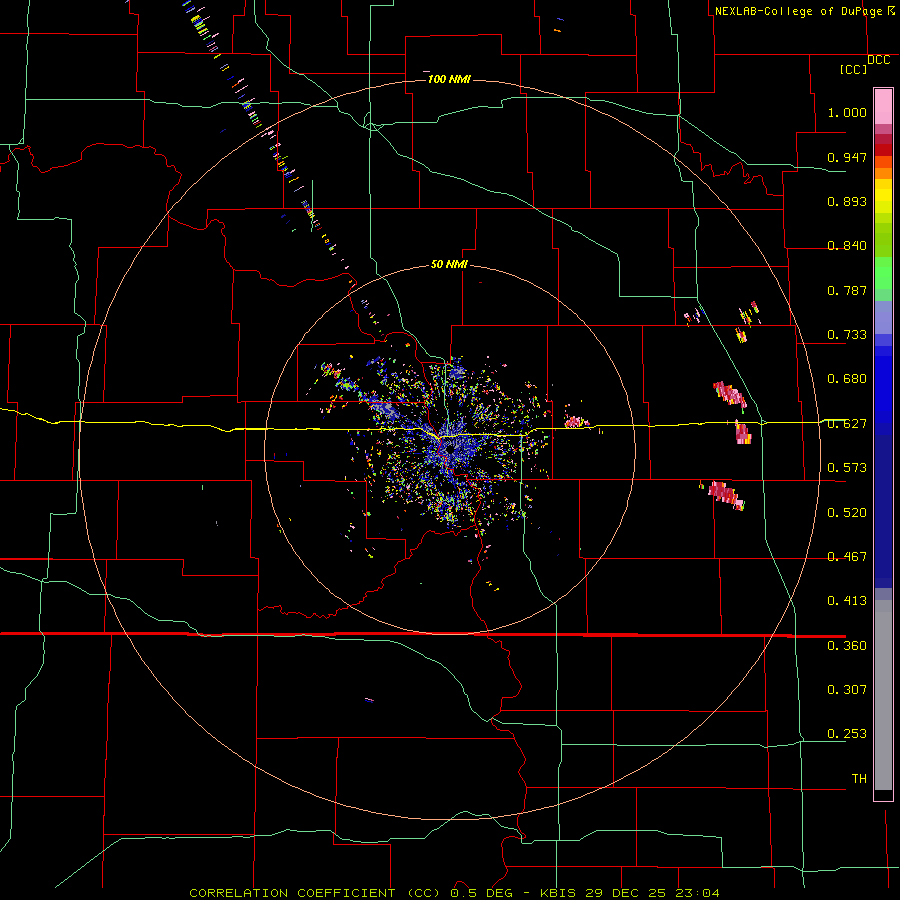
Task: Click the 0.307 legend value
Action: pyautogui.click(x=847, y=689)
